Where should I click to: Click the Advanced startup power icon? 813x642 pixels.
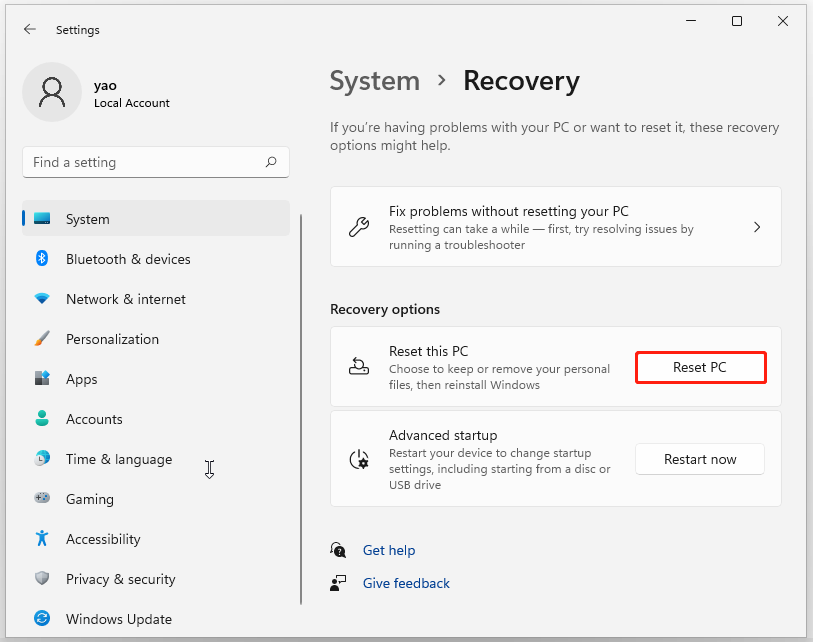click(x=358, y=459)
